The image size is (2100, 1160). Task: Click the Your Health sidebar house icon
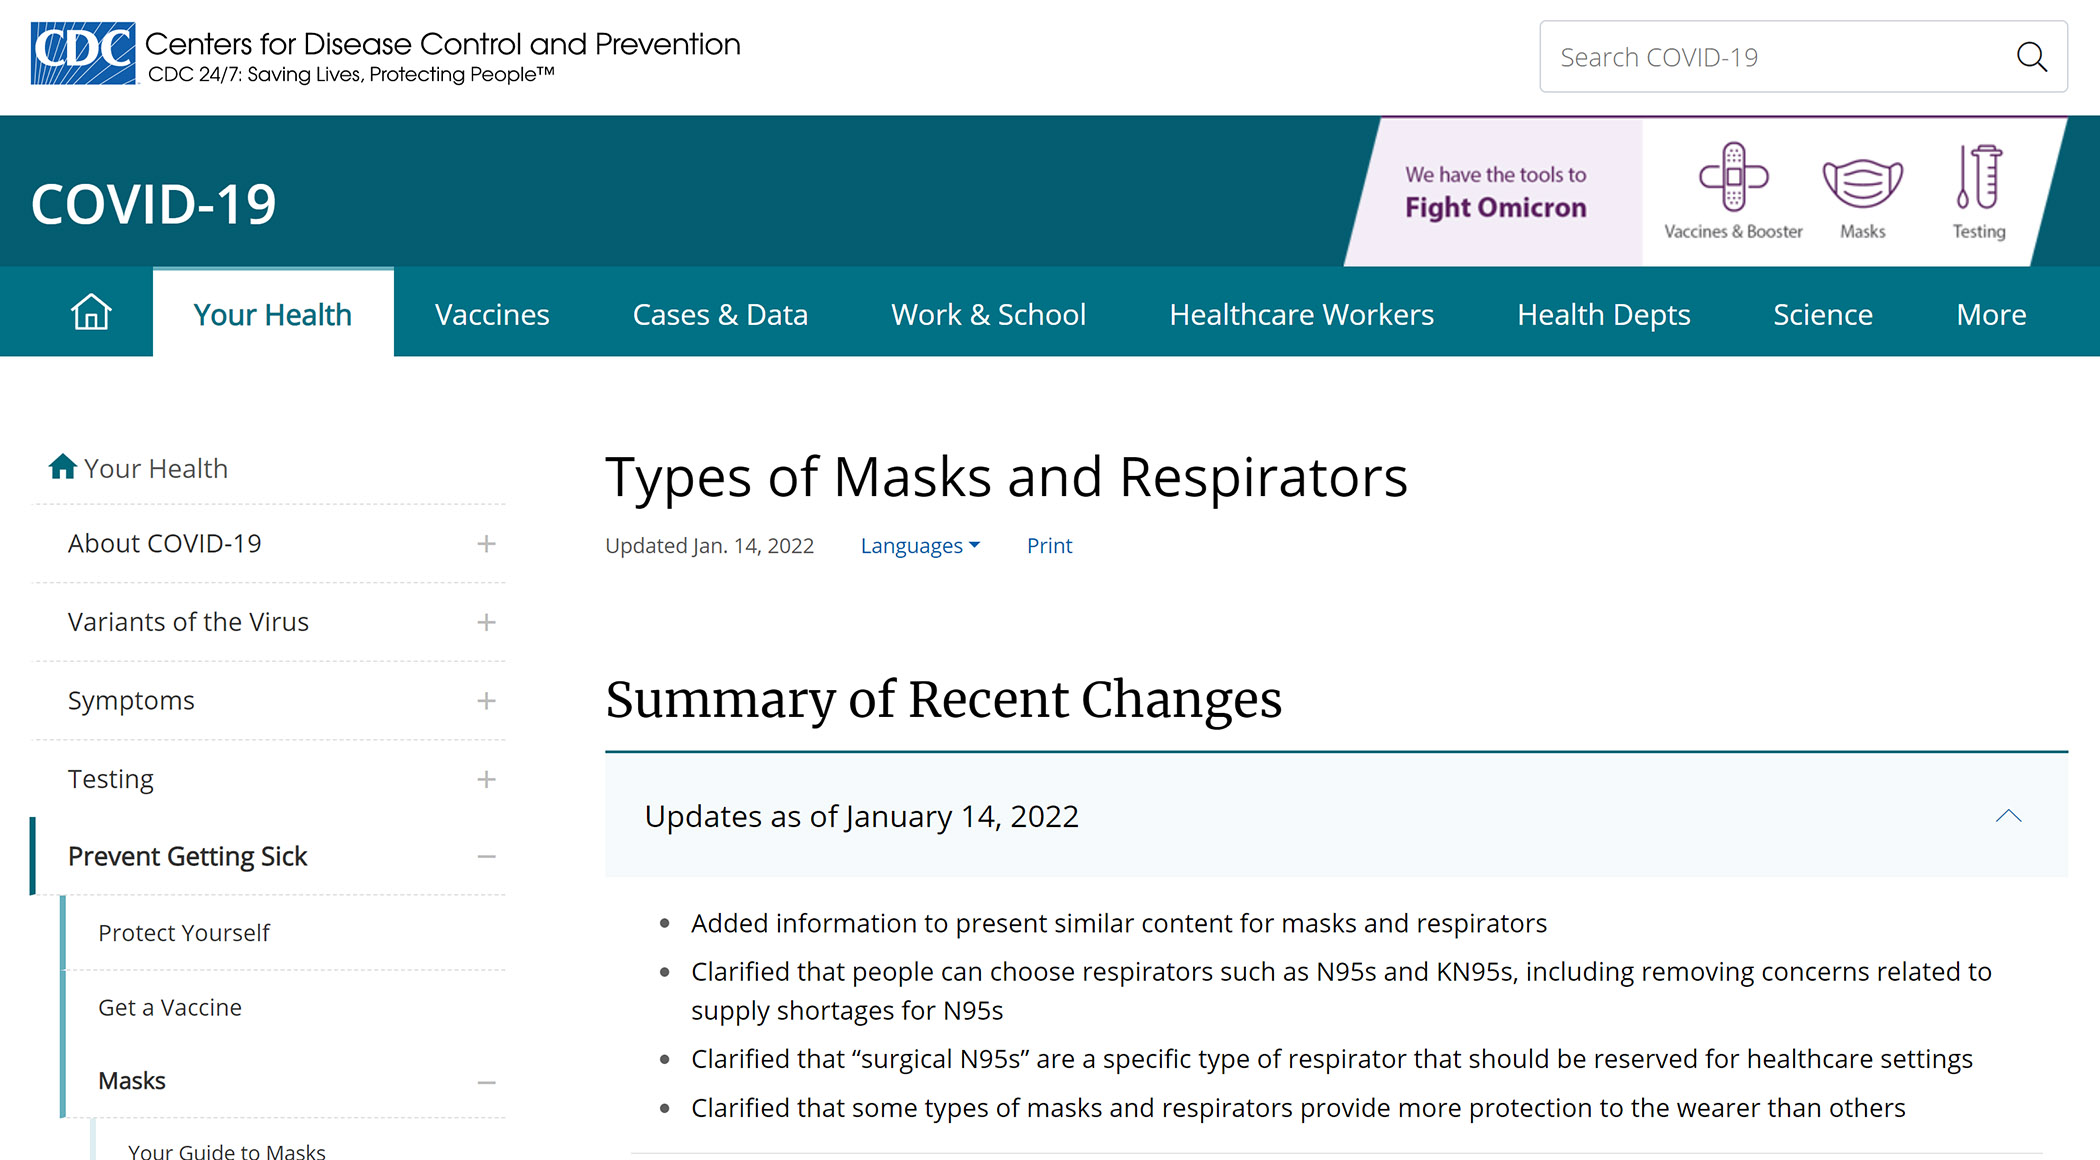63,467
